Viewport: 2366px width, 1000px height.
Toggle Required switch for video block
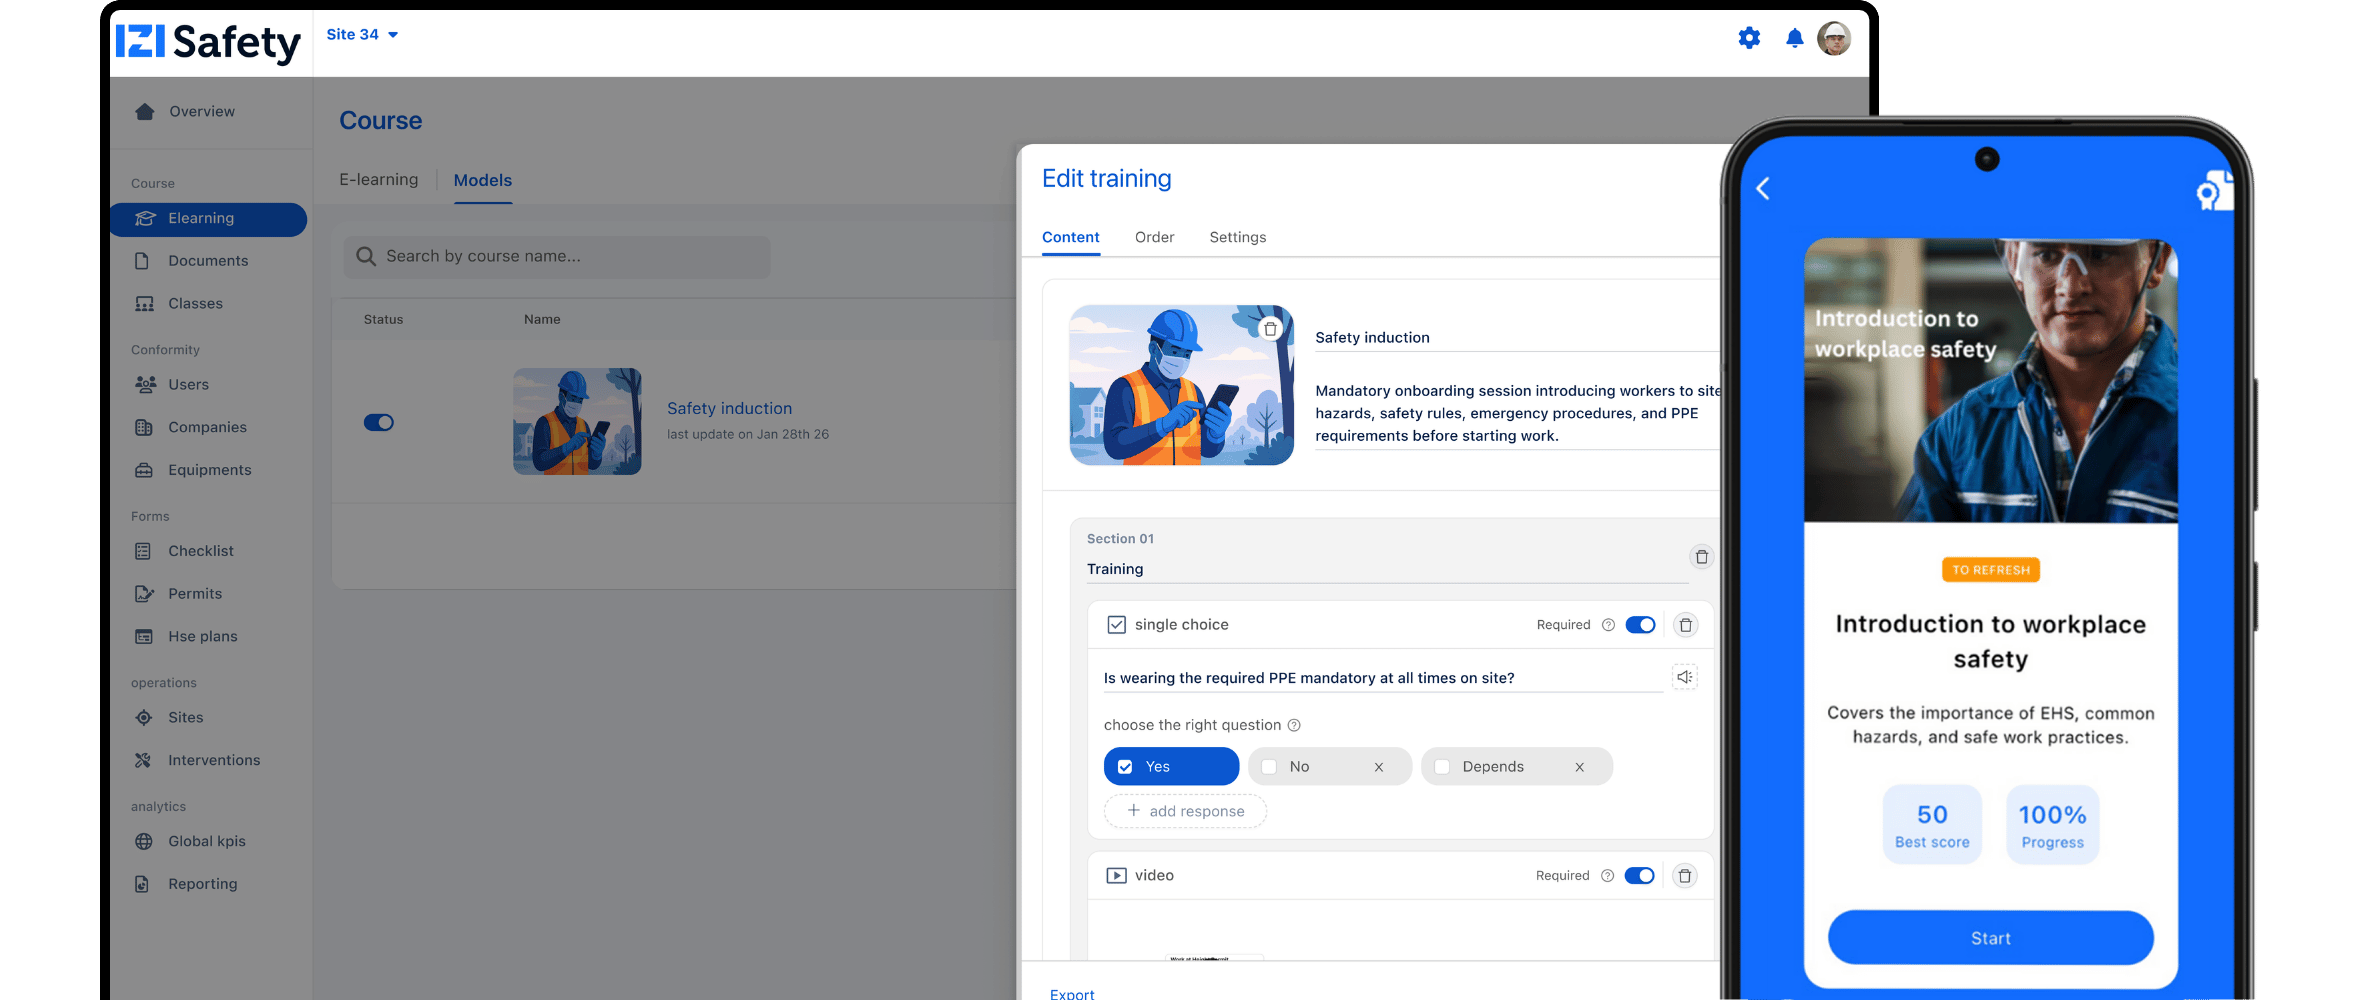tap(1639, 876)
